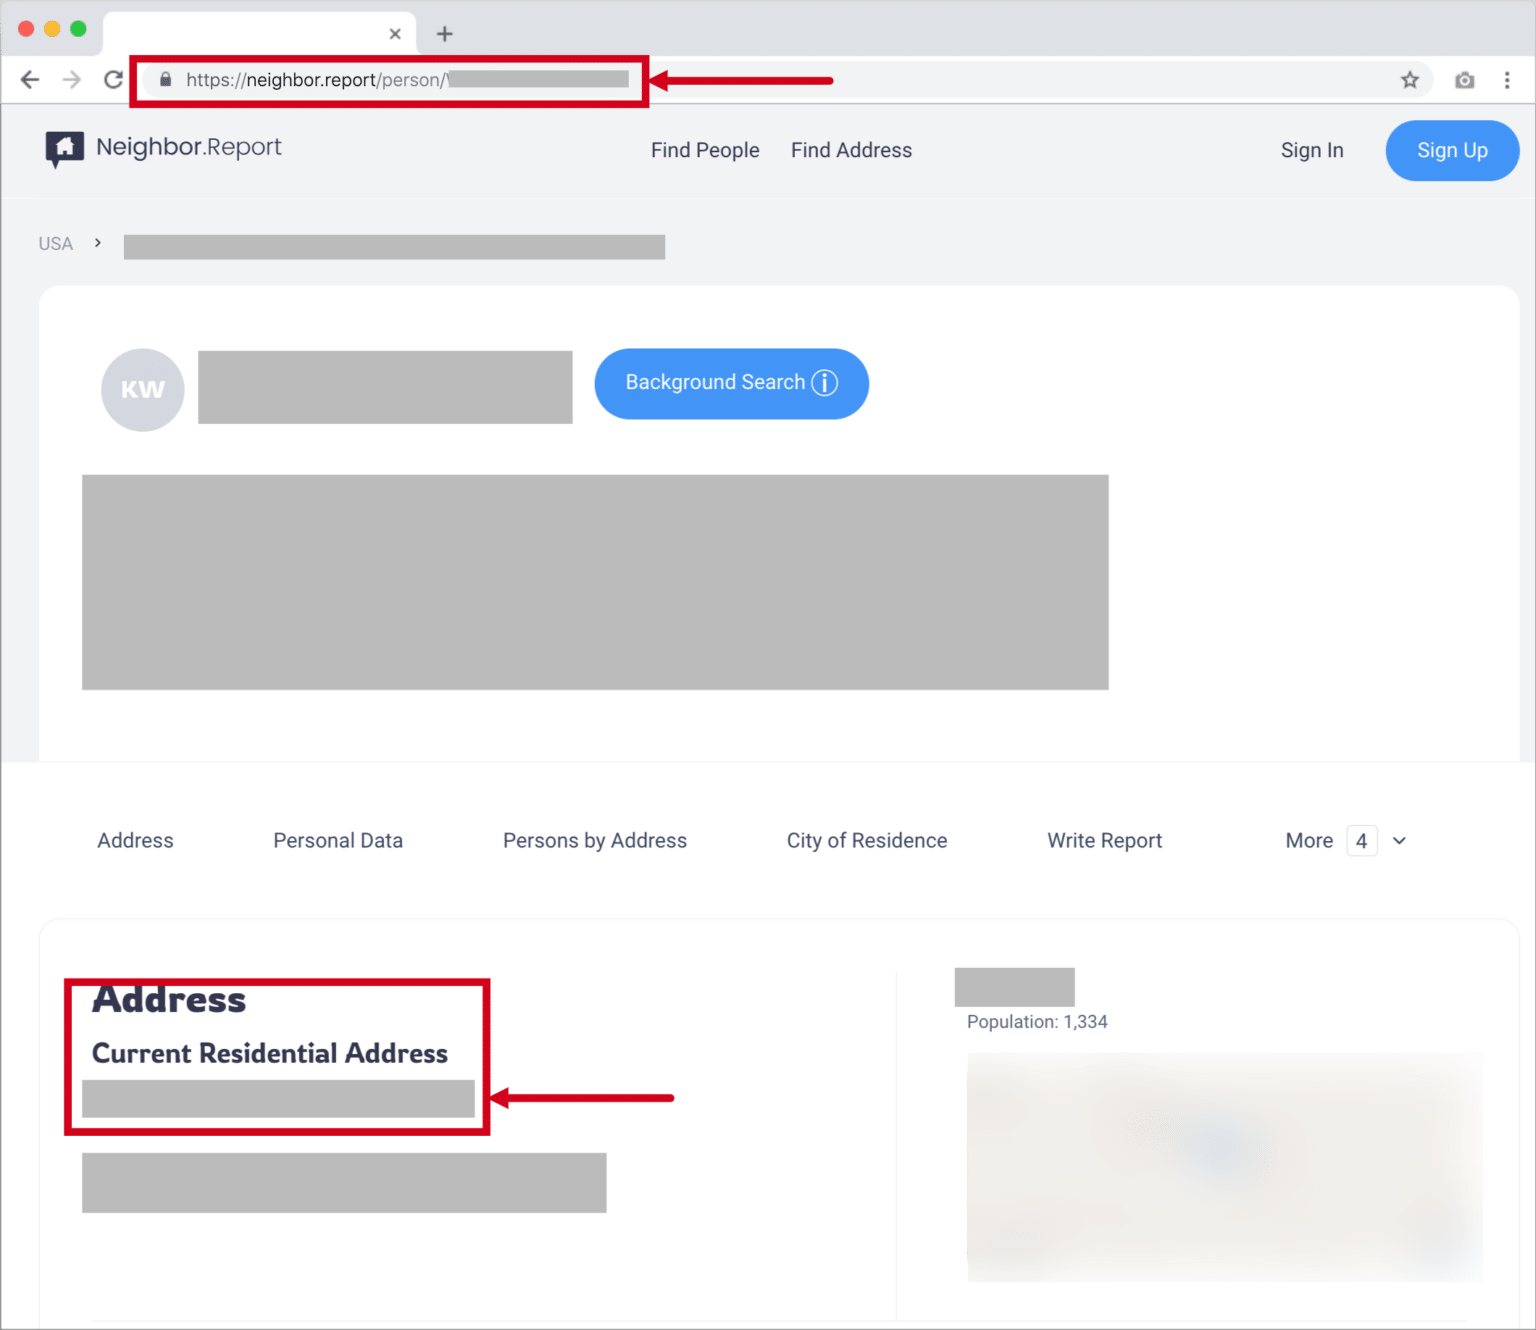Navigate back with the back arrow

[x=30, y=79]
